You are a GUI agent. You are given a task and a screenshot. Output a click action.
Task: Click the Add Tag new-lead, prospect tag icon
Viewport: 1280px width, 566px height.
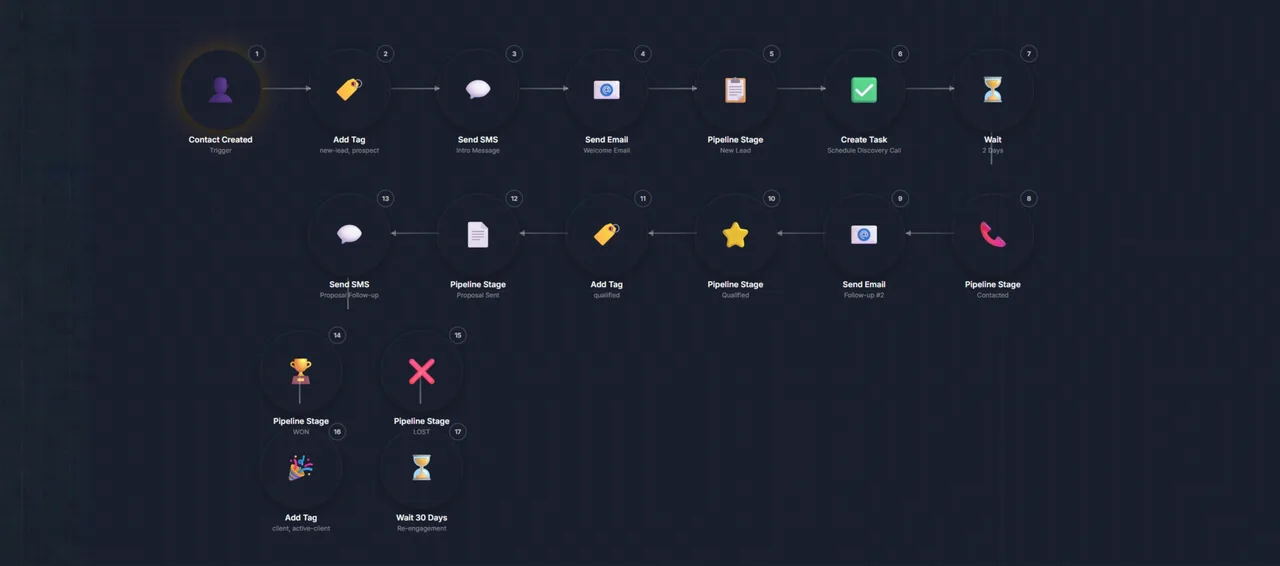coord(349,90)
